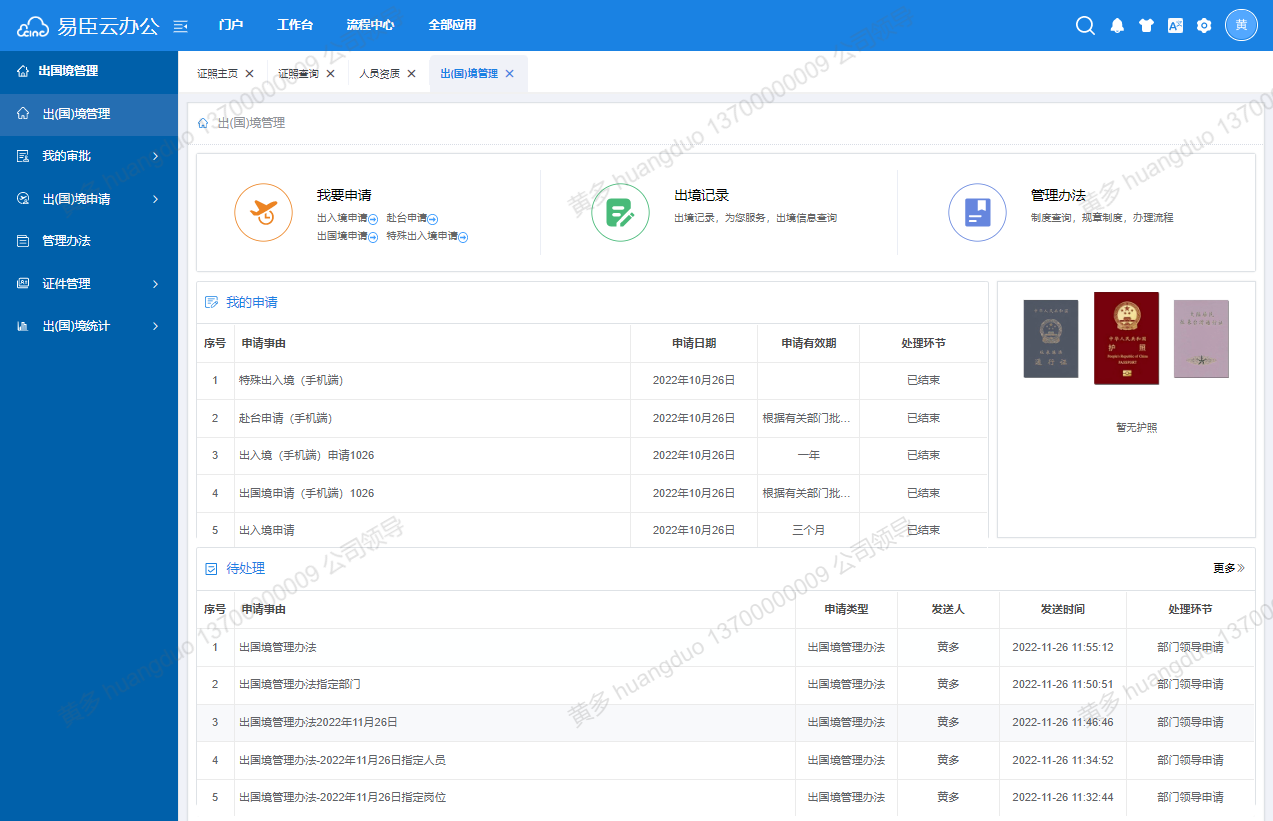Image resolution: width=1273 pixels, height=821 pixels.
Task: Open application 赴台申请（手机端）
Action: point(285,418)
